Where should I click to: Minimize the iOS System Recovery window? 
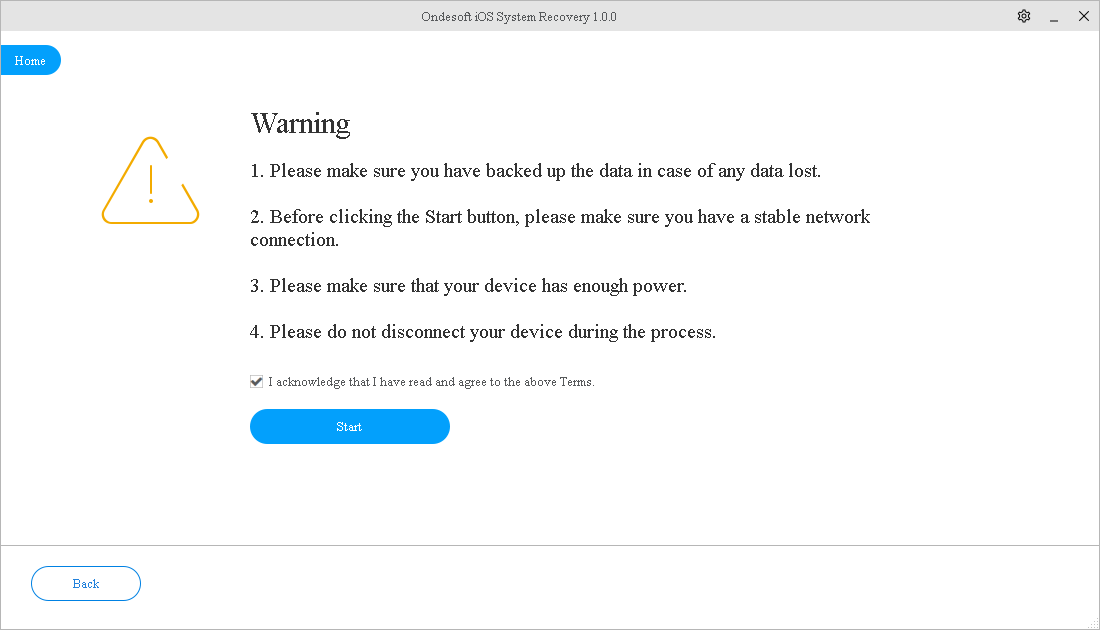(1053, 16)
